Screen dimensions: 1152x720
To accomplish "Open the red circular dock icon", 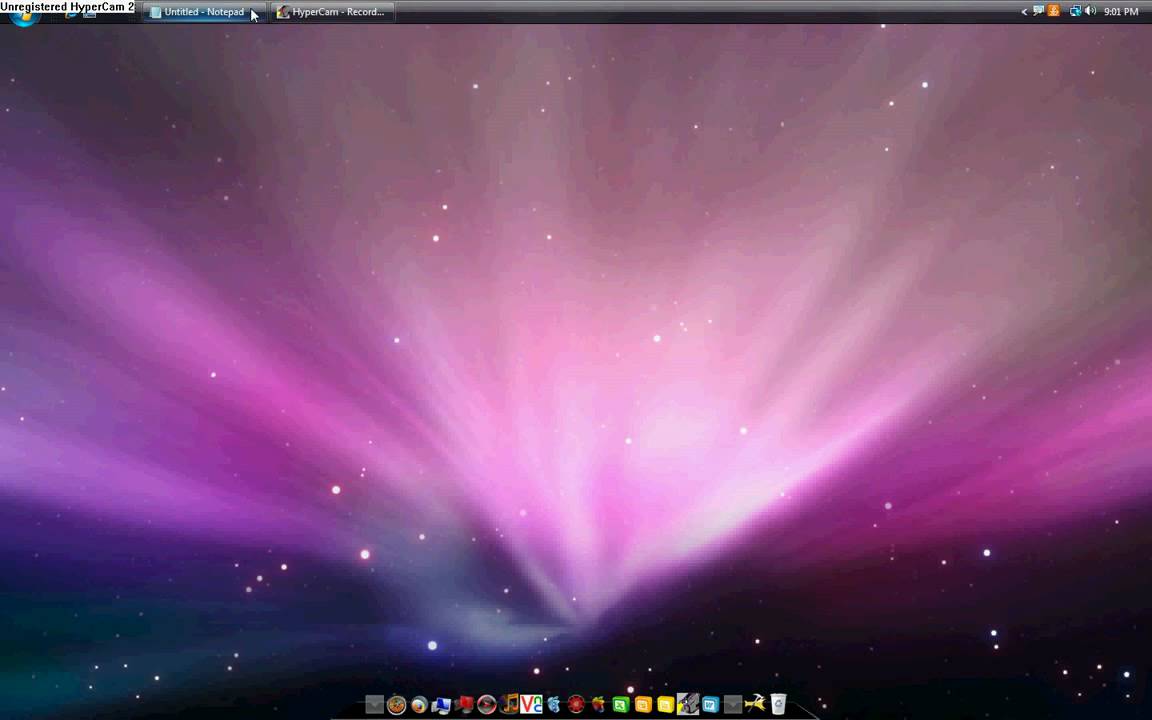I will [x=576, y=705].
